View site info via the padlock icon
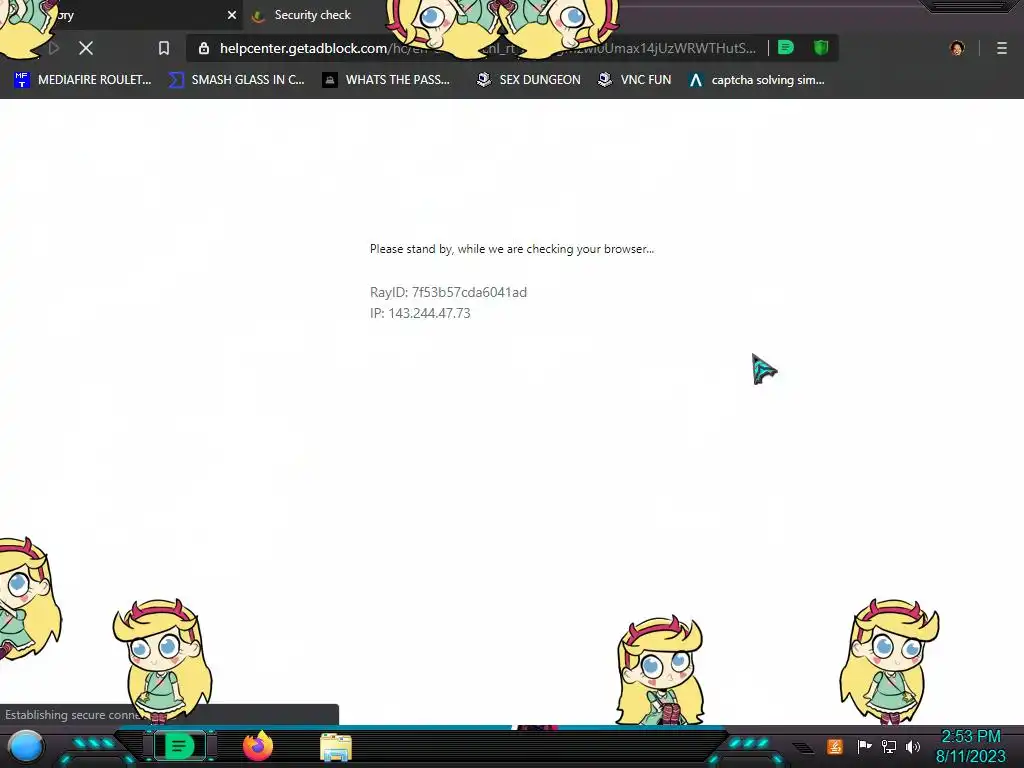Viewport: 1024px width, 768px height. point(204,48)
